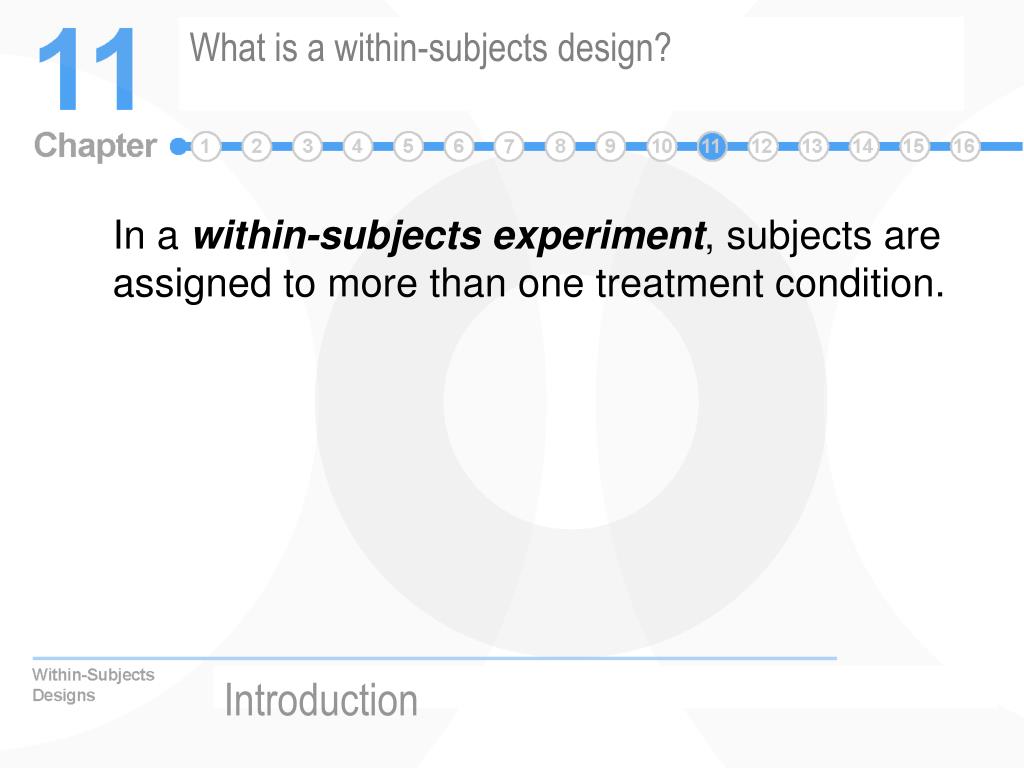Navigate to chapter 15 marker
1024x768 pixels.
pos(914,146)
